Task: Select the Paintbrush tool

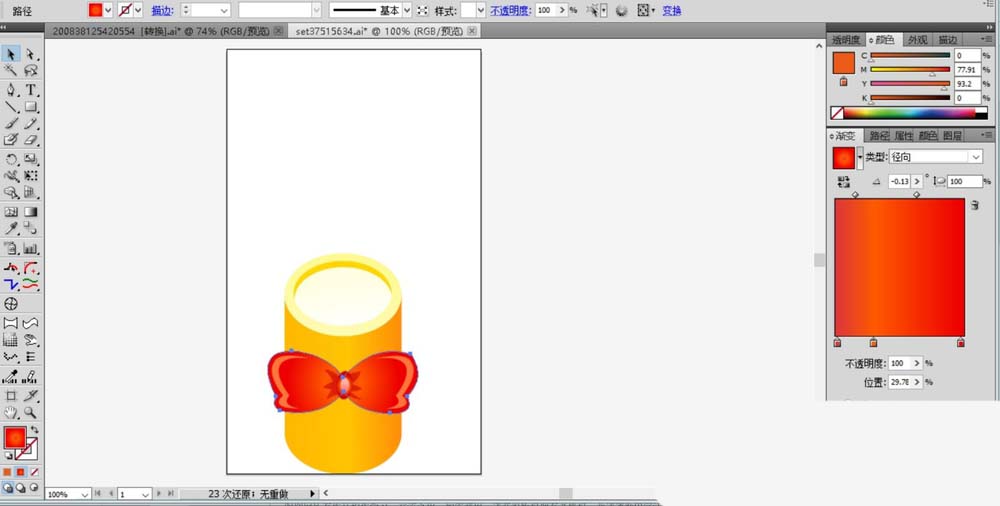Action: pos(11,124)
